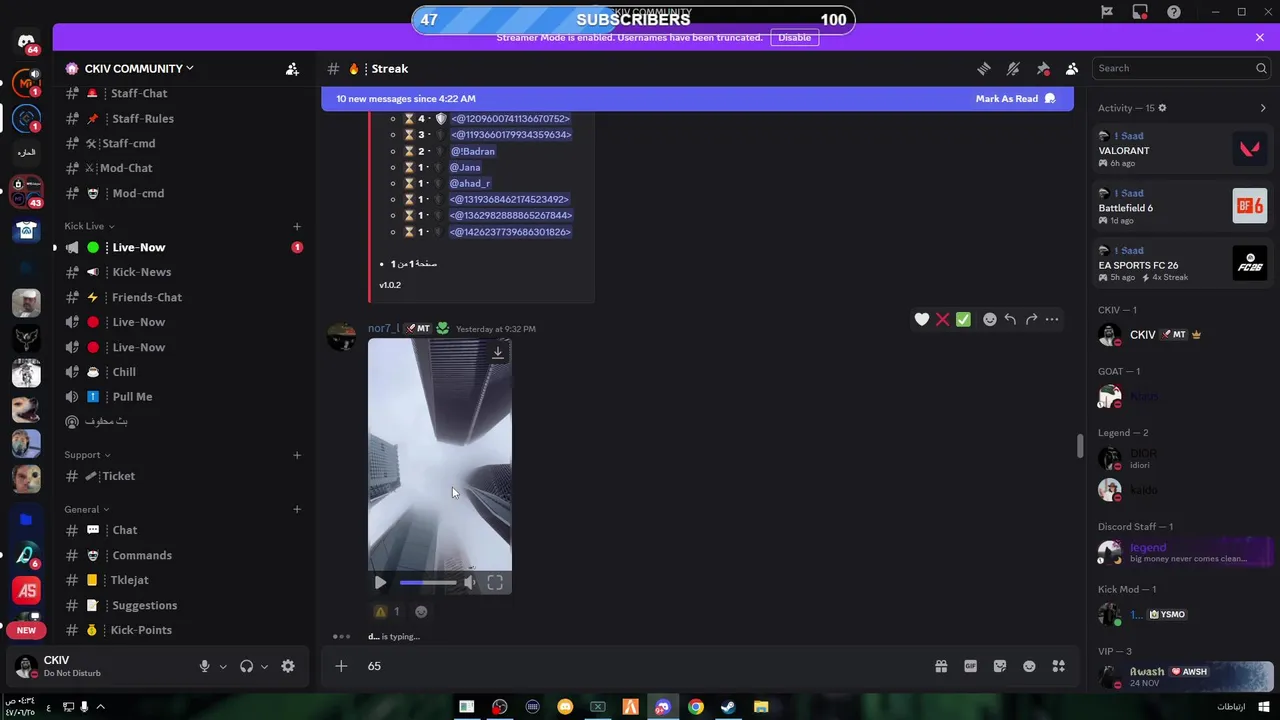Mark new messages as read

(1015, 99)
